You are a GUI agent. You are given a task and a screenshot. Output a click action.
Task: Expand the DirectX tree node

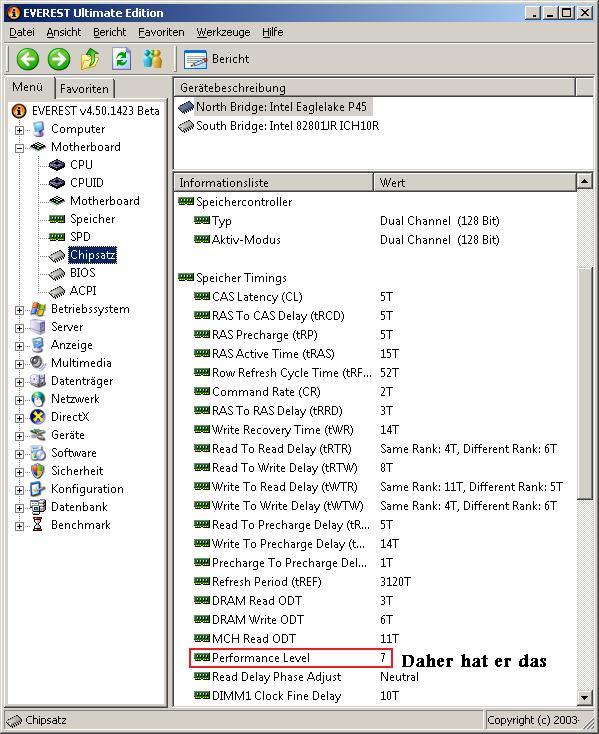point(19,418)
